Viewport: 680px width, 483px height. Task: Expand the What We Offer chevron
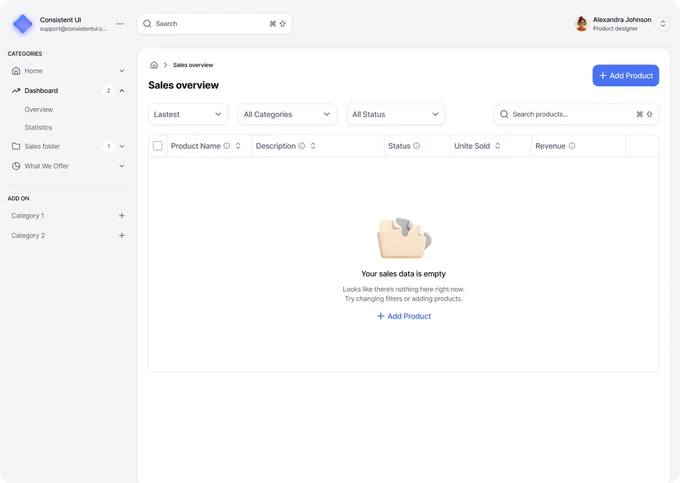click(x=122, y=166)
